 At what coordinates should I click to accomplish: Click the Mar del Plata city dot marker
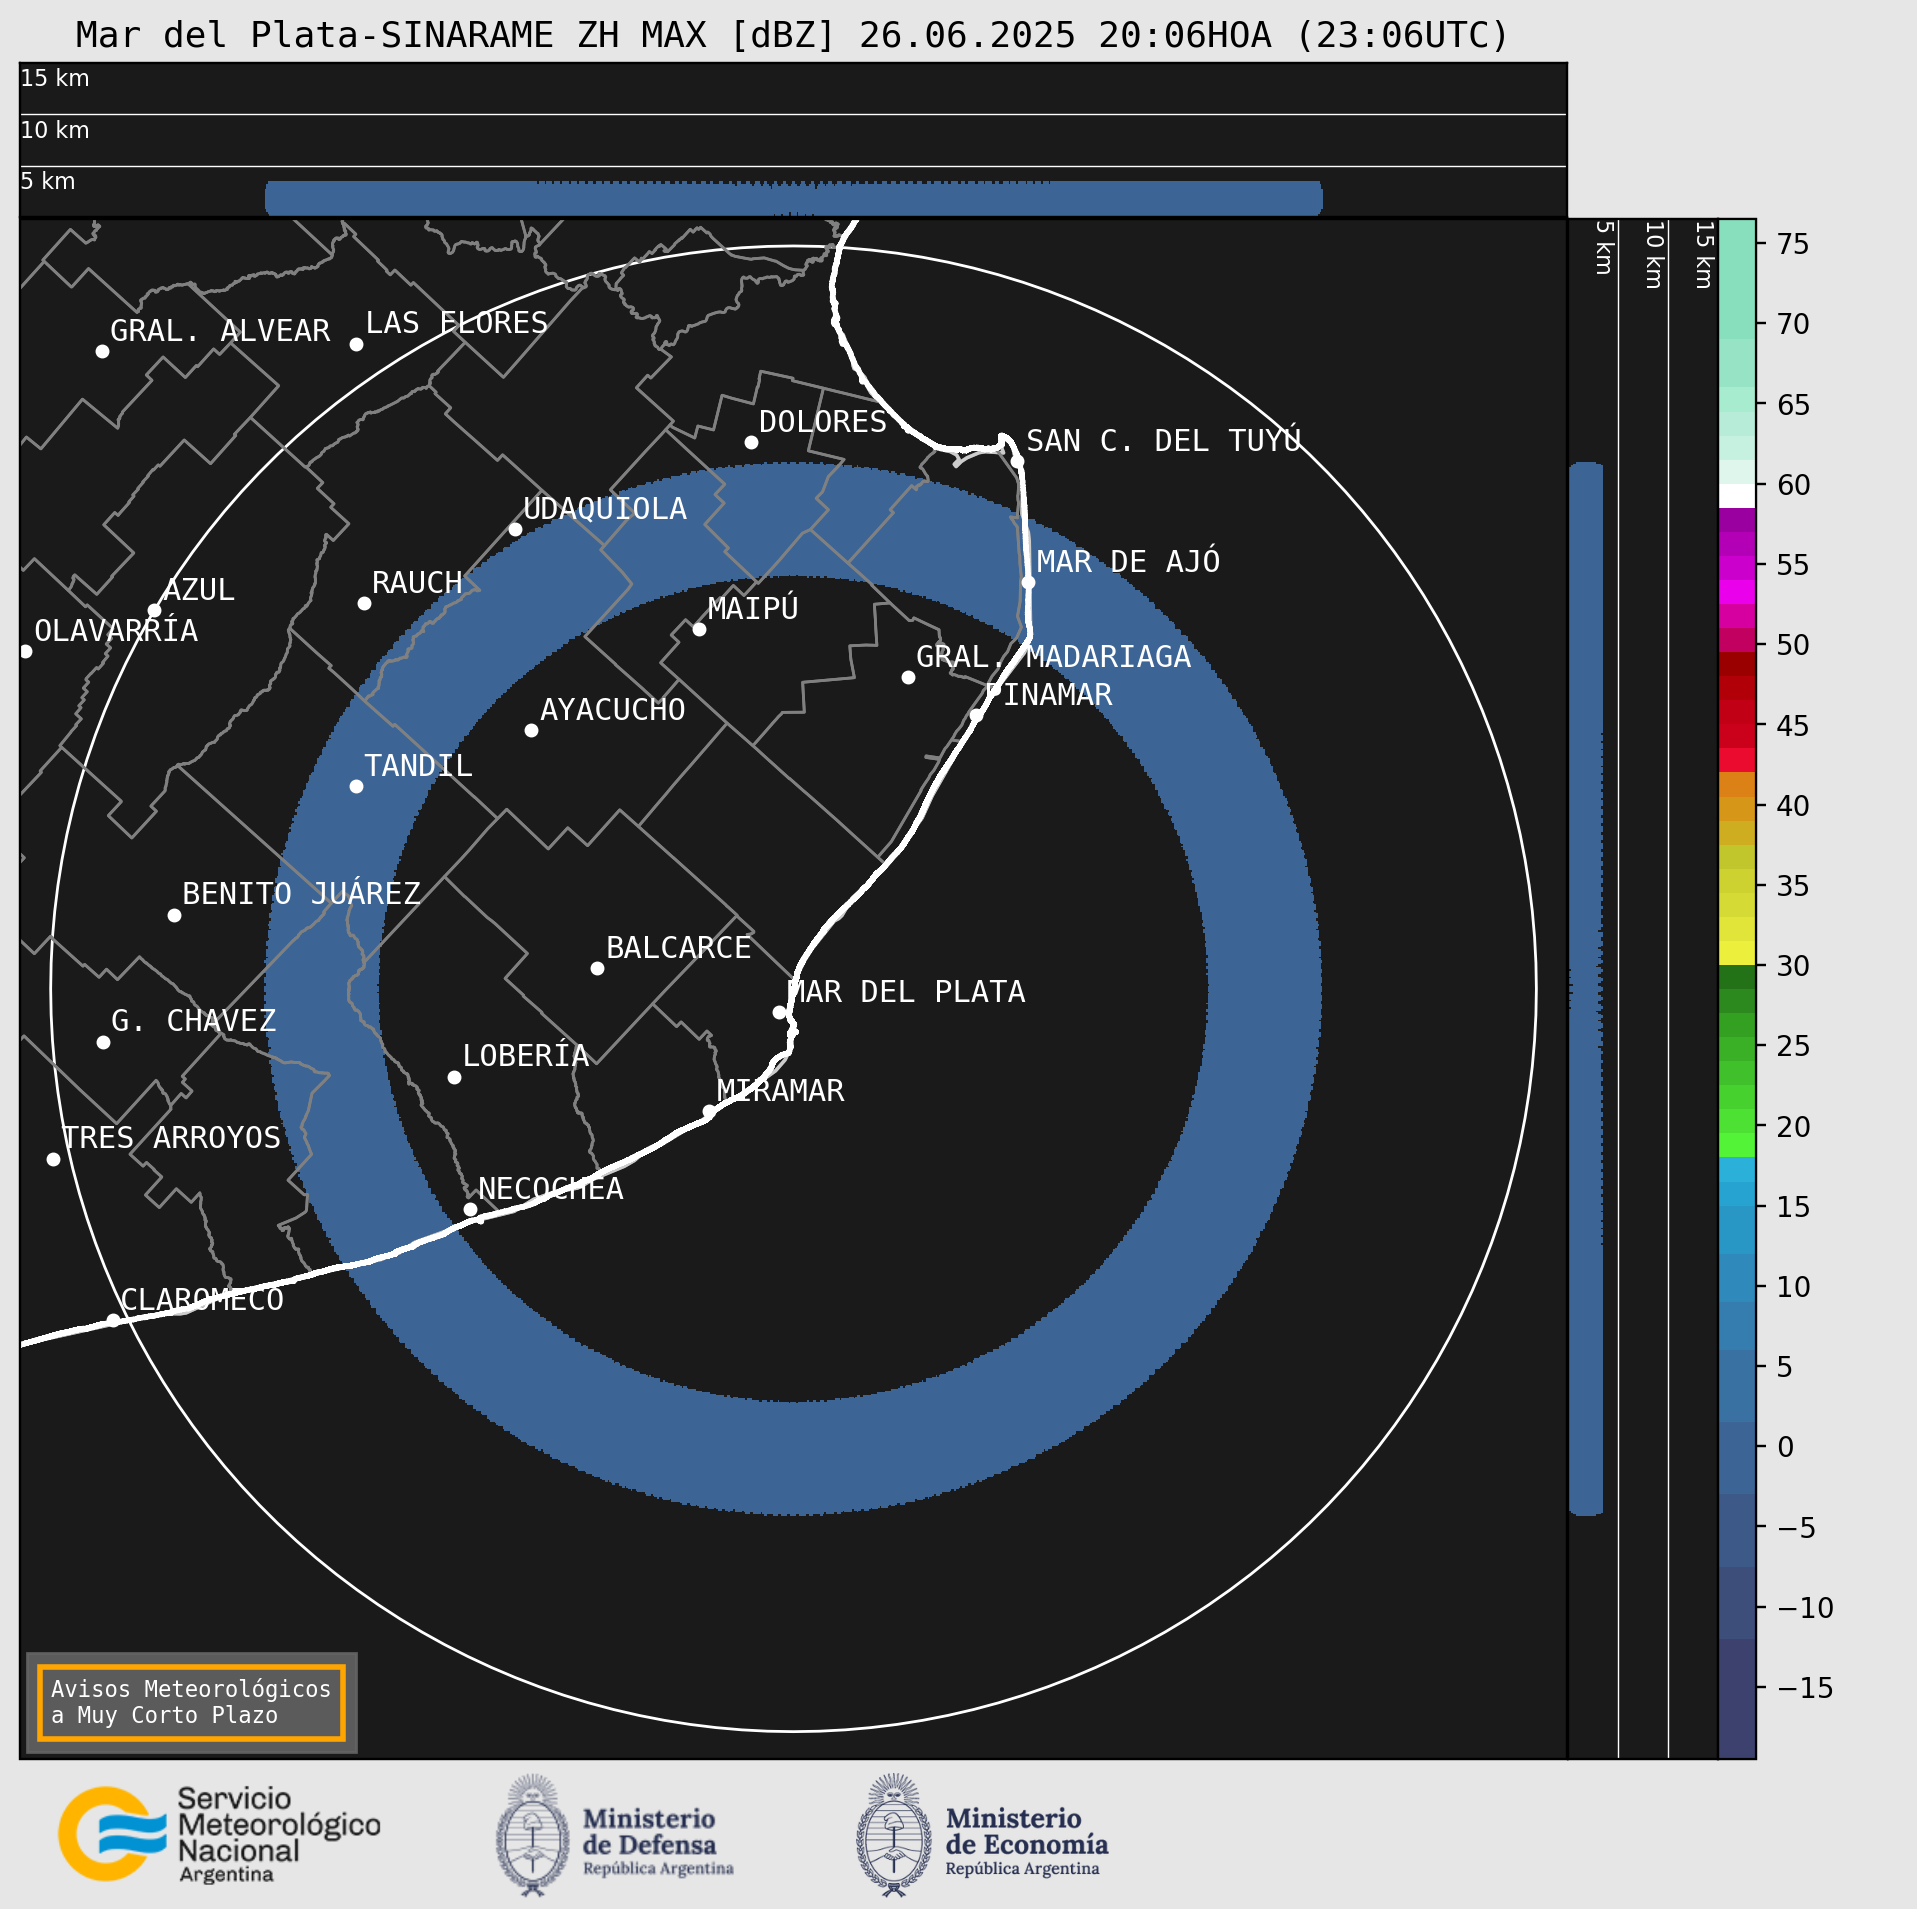[x=779, y=1012]
